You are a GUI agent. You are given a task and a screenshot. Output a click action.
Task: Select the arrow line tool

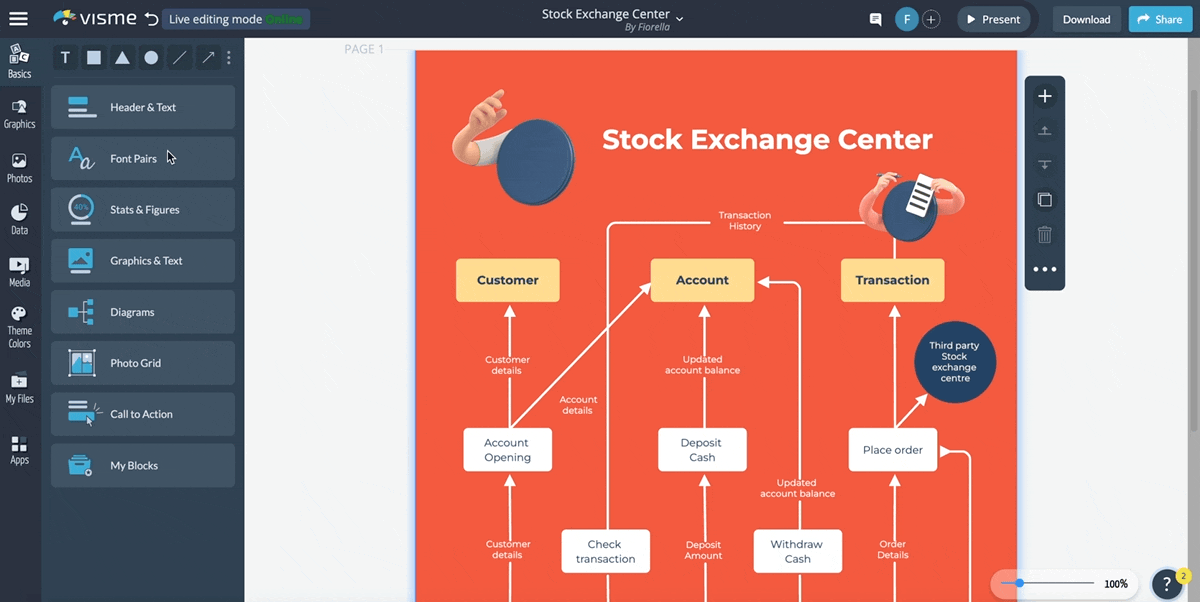(208, 58)
